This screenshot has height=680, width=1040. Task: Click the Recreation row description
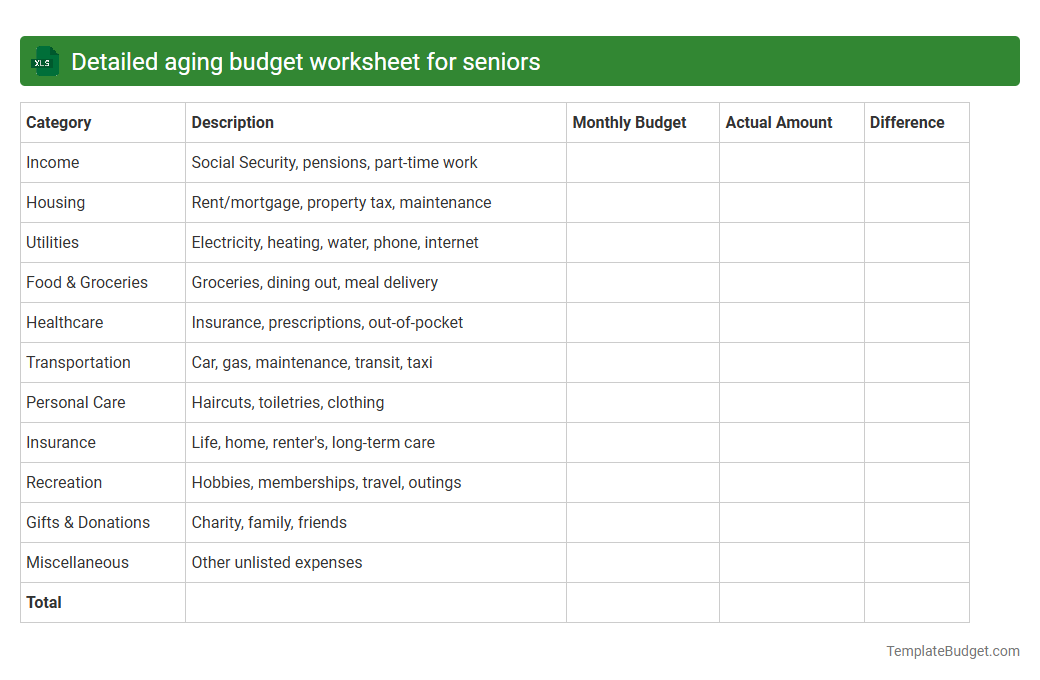point(326,482)
